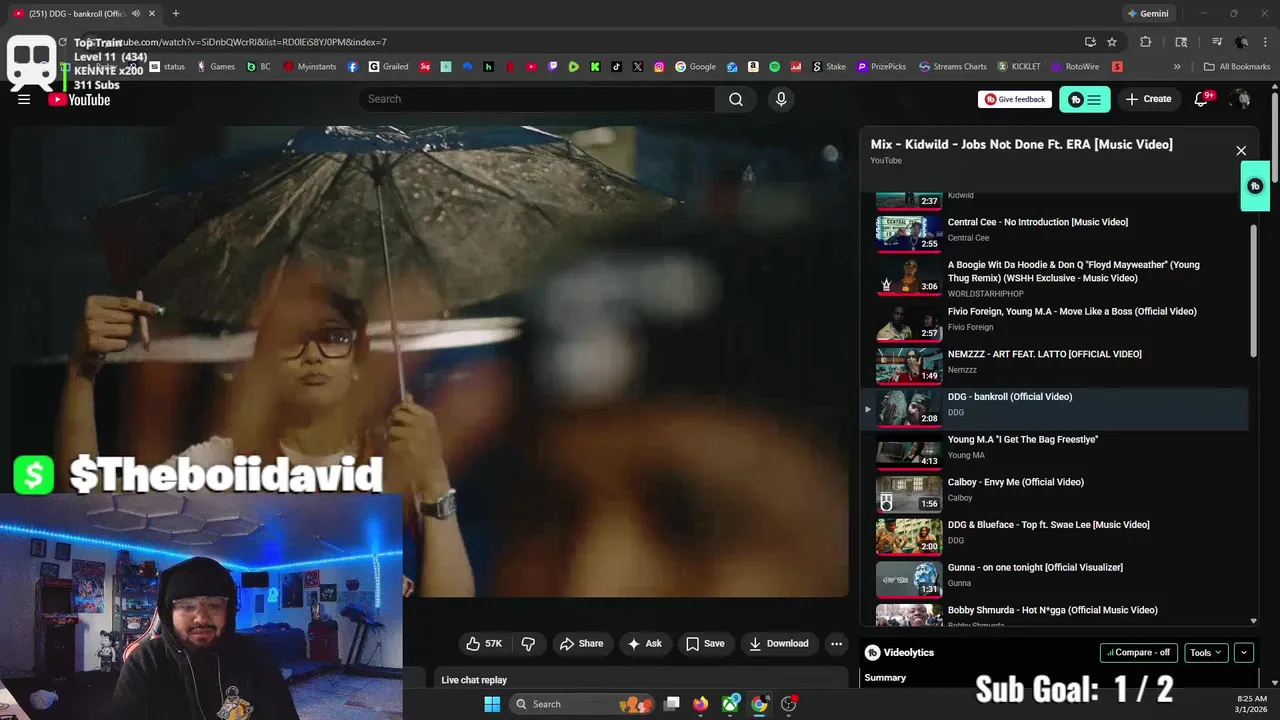The height and width of the screenshot is (720, 1280).
Task: Open the Gemini button in Chrome title bar
Action: click(x=1148, y=14)
